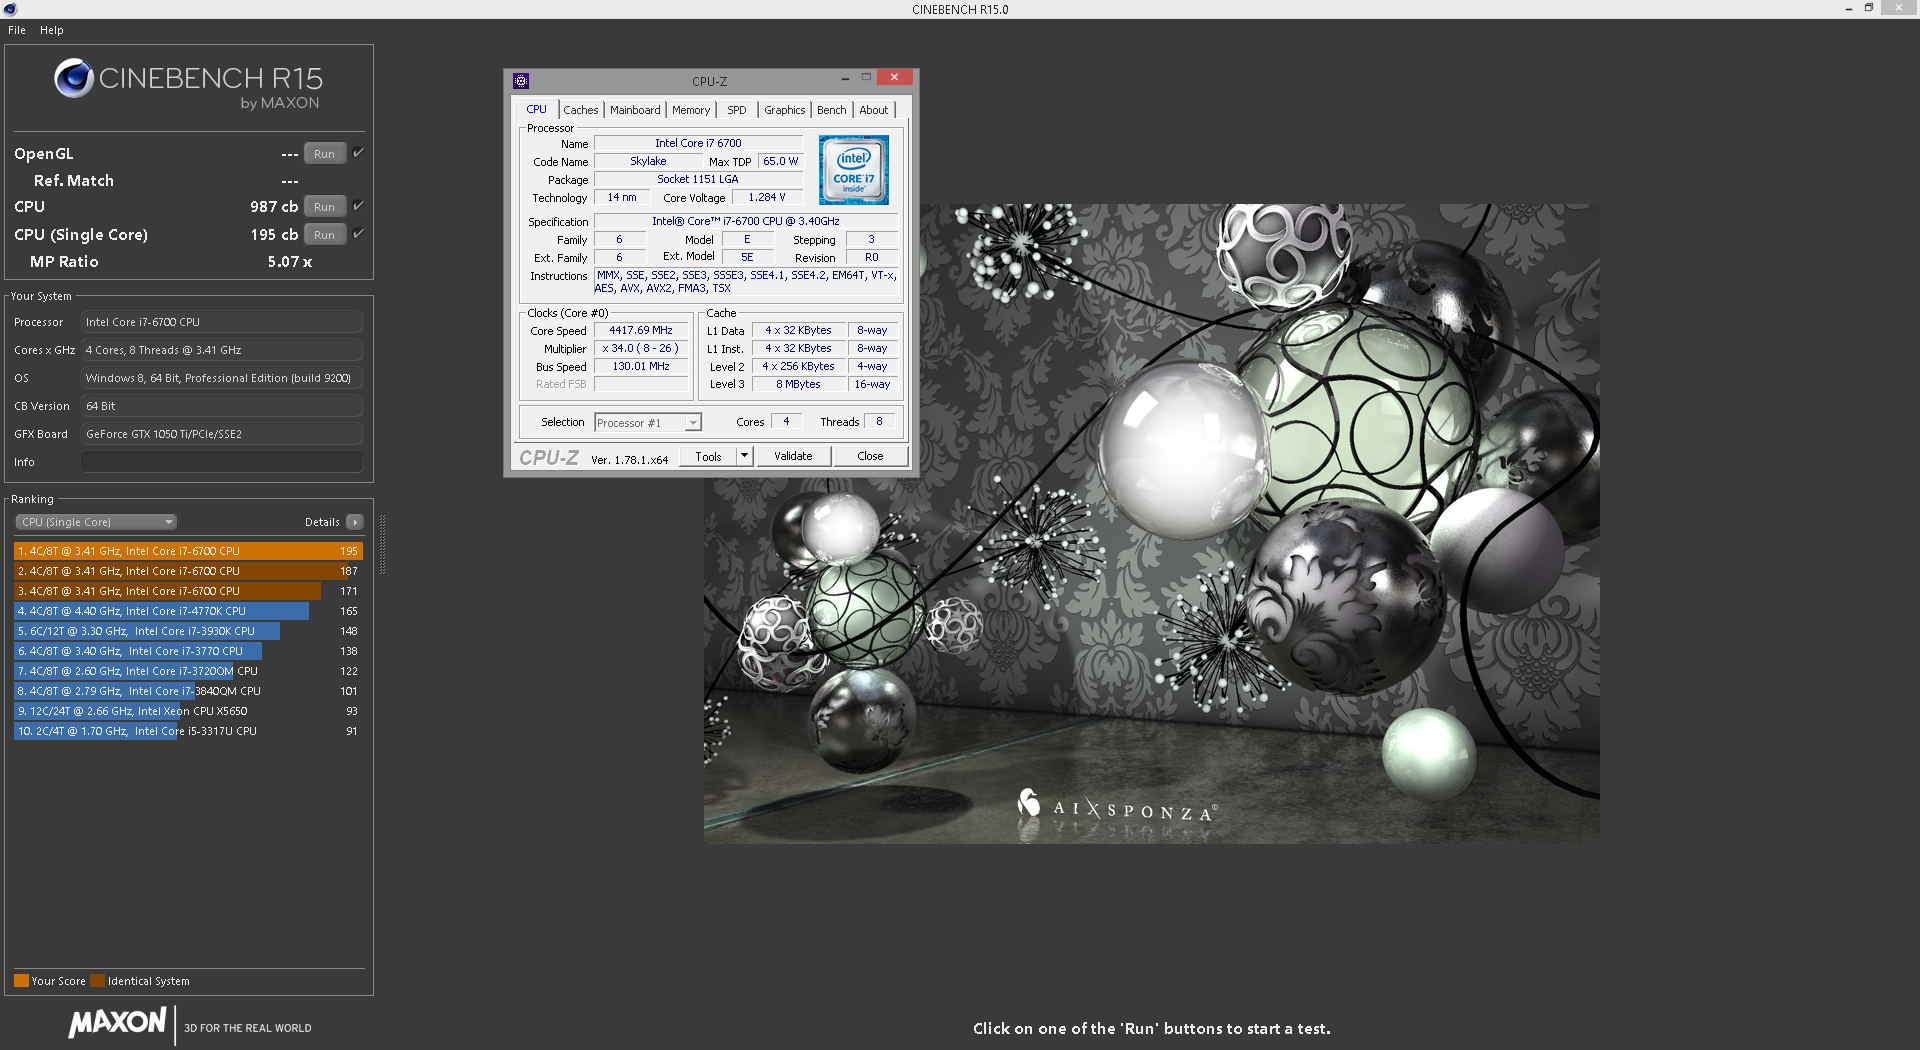This screenshot has height=1050, width=1920.
Task: Click the Details arrow icon in Ranking
Action: [355, 522]
